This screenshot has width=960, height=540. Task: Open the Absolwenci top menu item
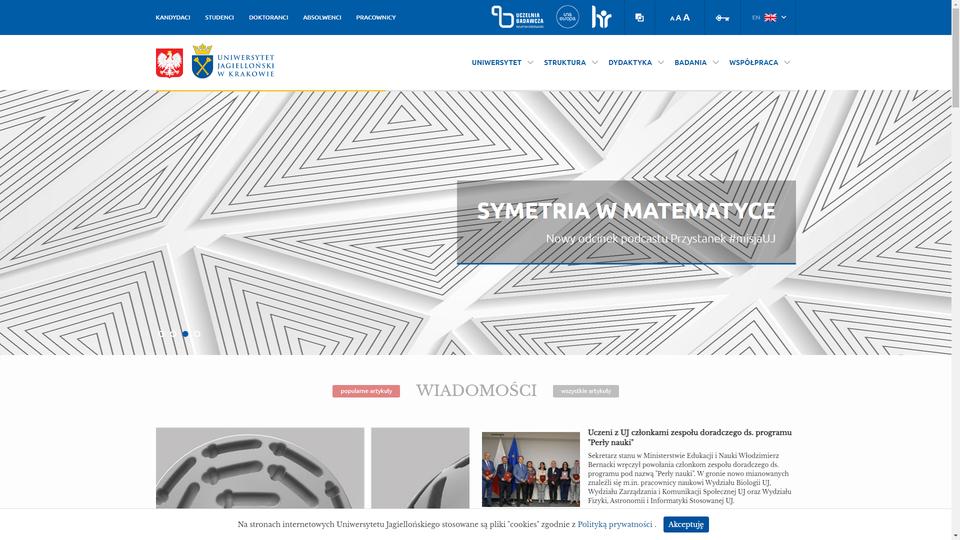pyautogui.click(x=322, y=18)
